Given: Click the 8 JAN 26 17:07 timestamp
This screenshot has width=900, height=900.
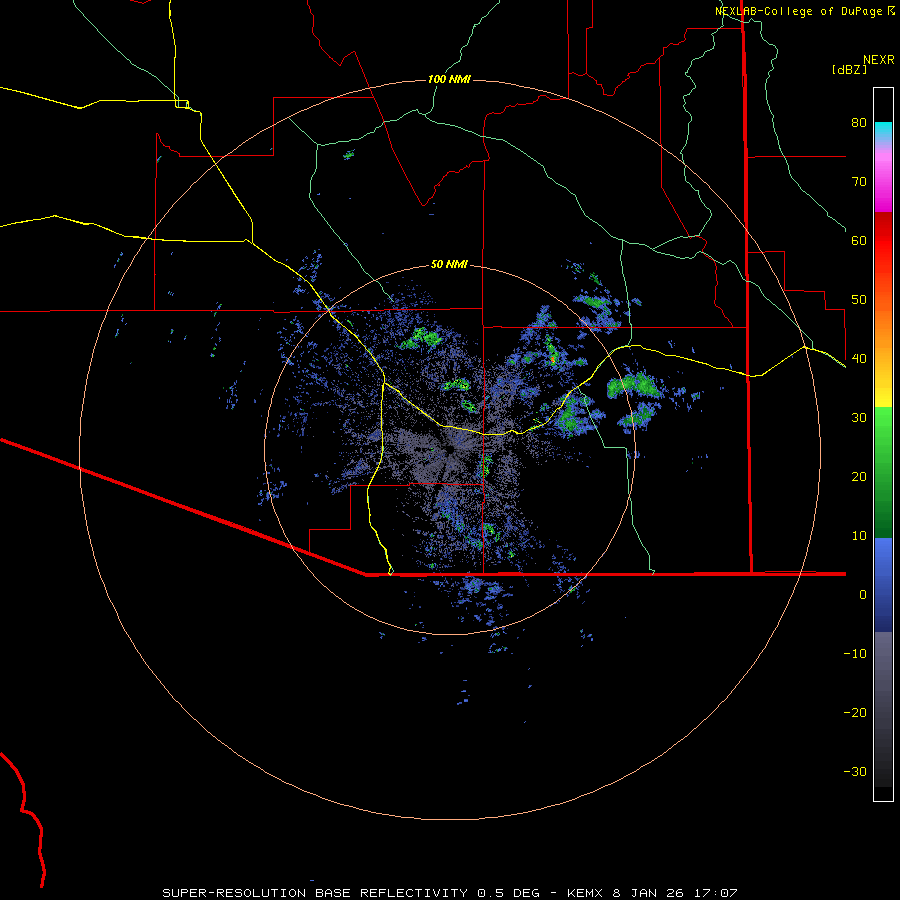Looking at the screenshot, I should pyautogui.click(x=677, y=893).
